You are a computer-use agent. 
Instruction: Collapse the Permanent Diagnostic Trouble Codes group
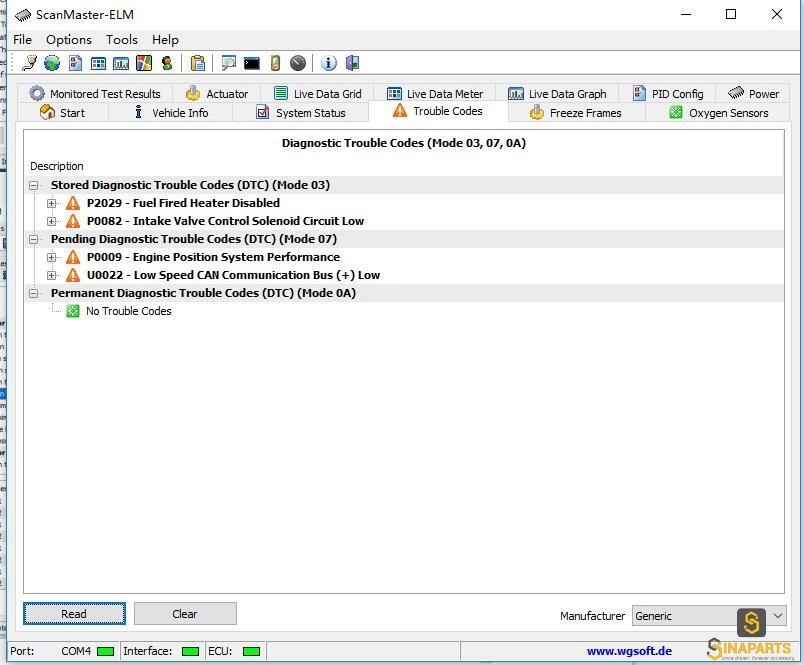coord(34,293)
